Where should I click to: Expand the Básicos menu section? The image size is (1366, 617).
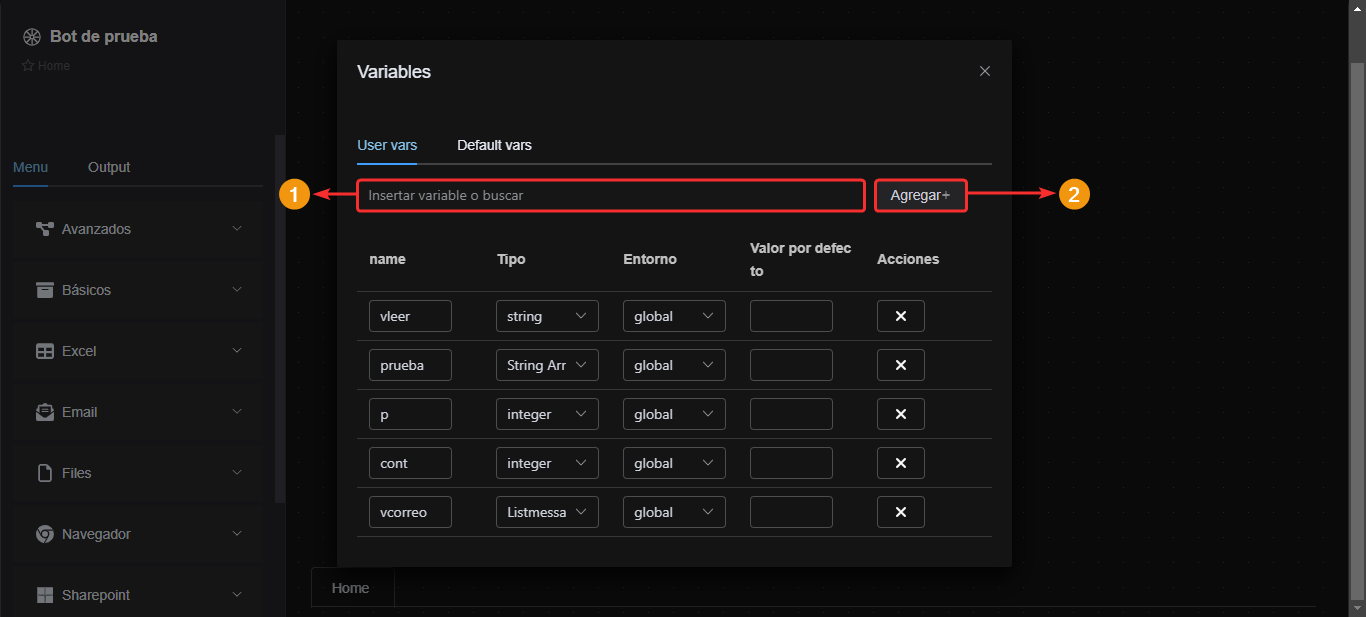pyautogui.click(x=139, y=290)
